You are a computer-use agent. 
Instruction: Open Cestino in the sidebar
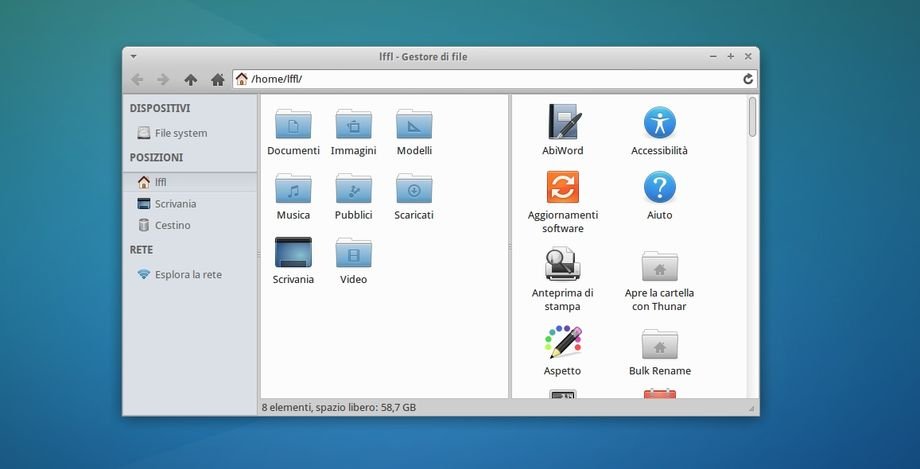pos(172,225)
